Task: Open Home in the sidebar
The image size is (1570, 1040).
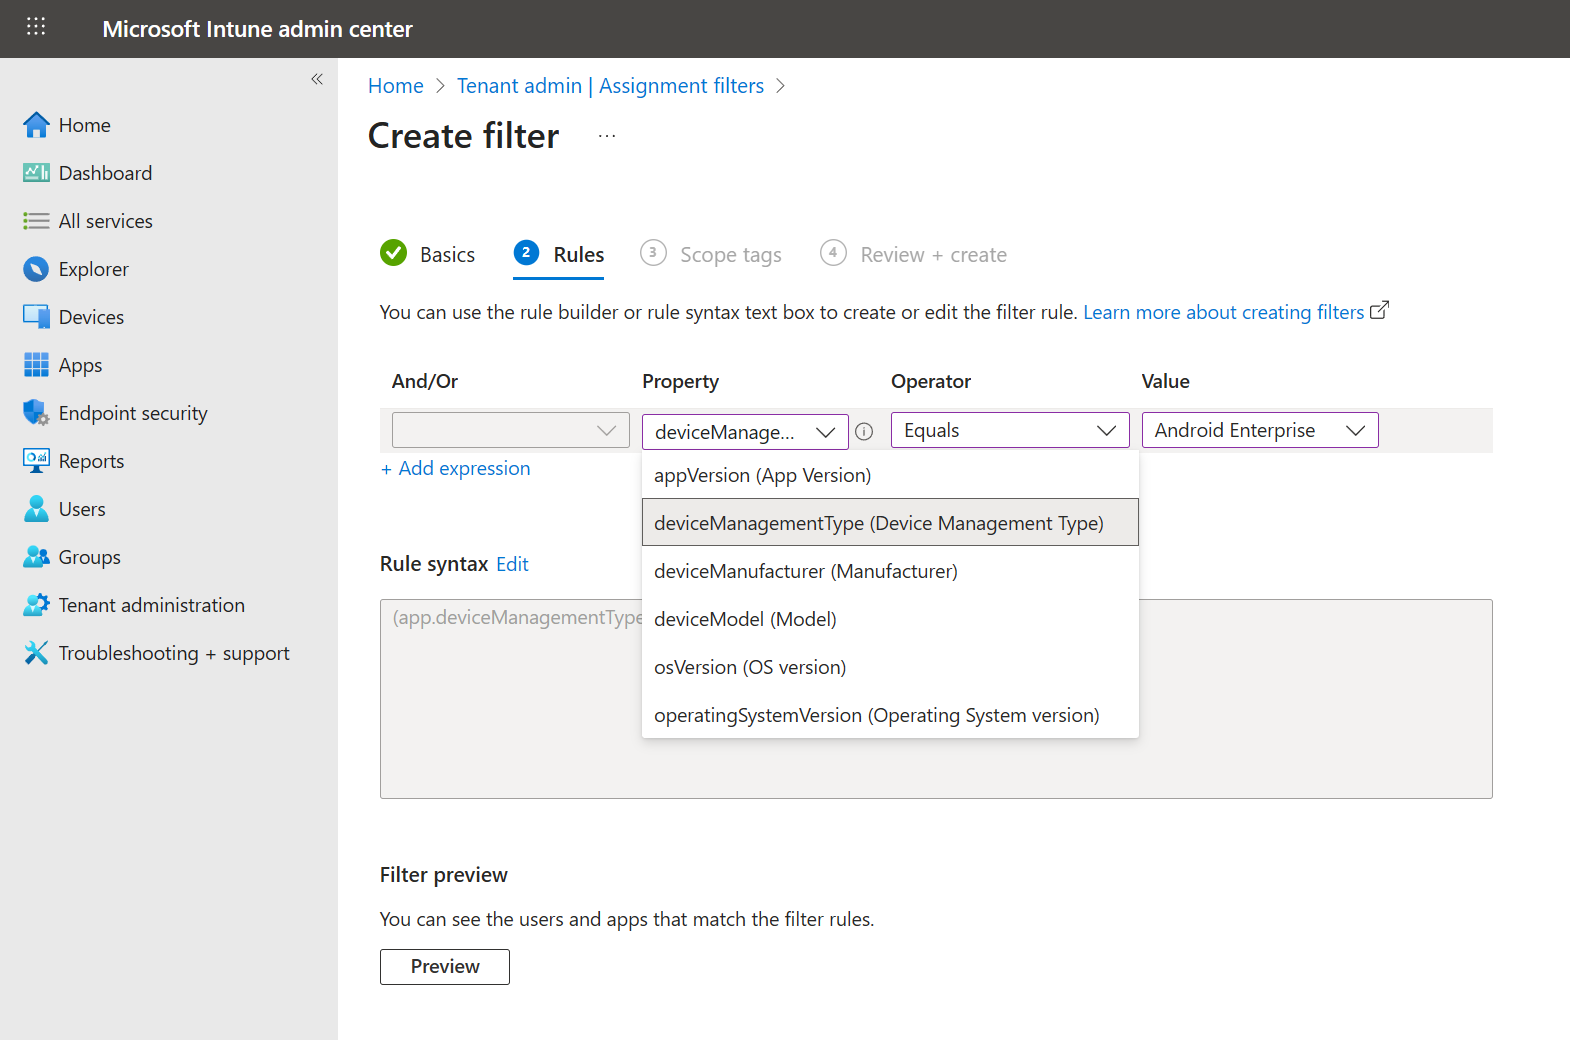Action: coord(85,125)
